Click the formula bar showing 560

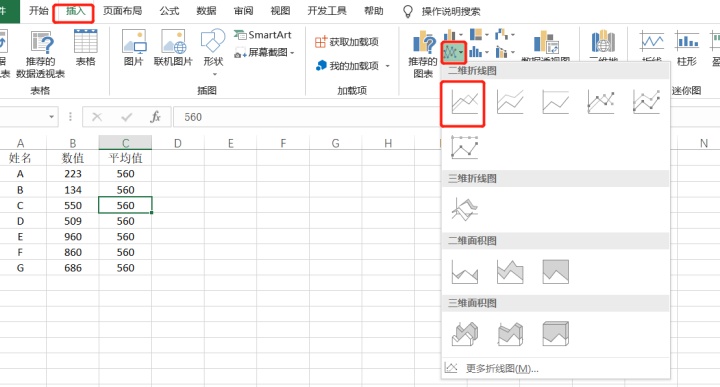click(306, 117)
